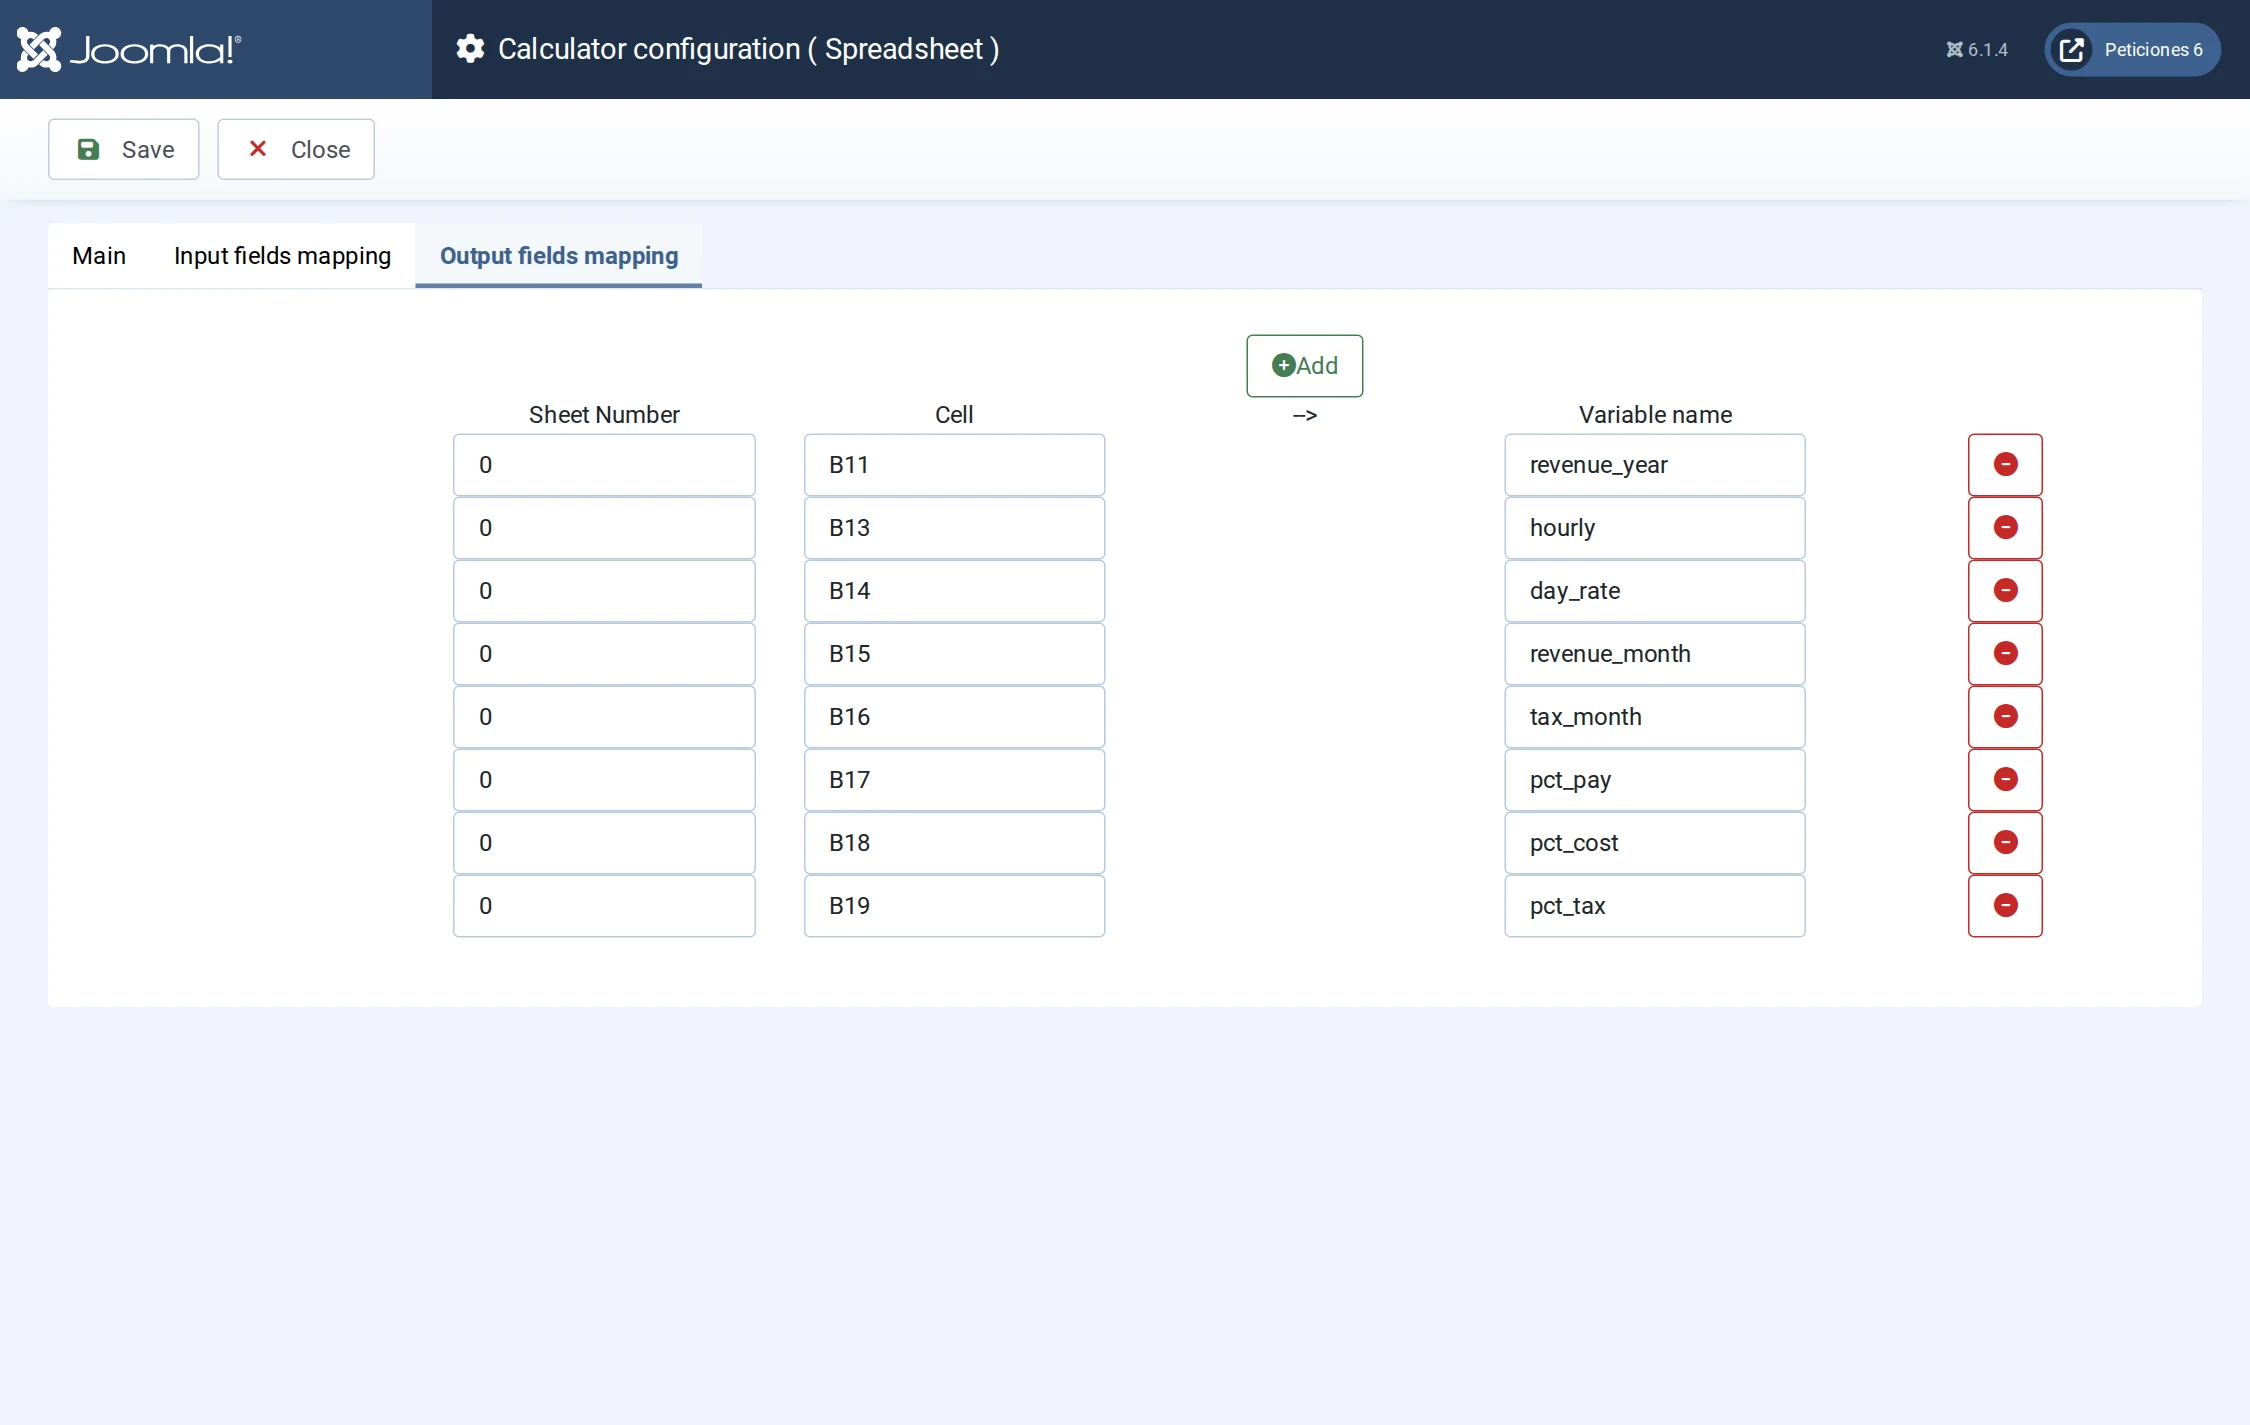Click the Sheet Number field in the B11 row
The width and height of the screenshot is (2250, 1425).
[x=604, y=465]
